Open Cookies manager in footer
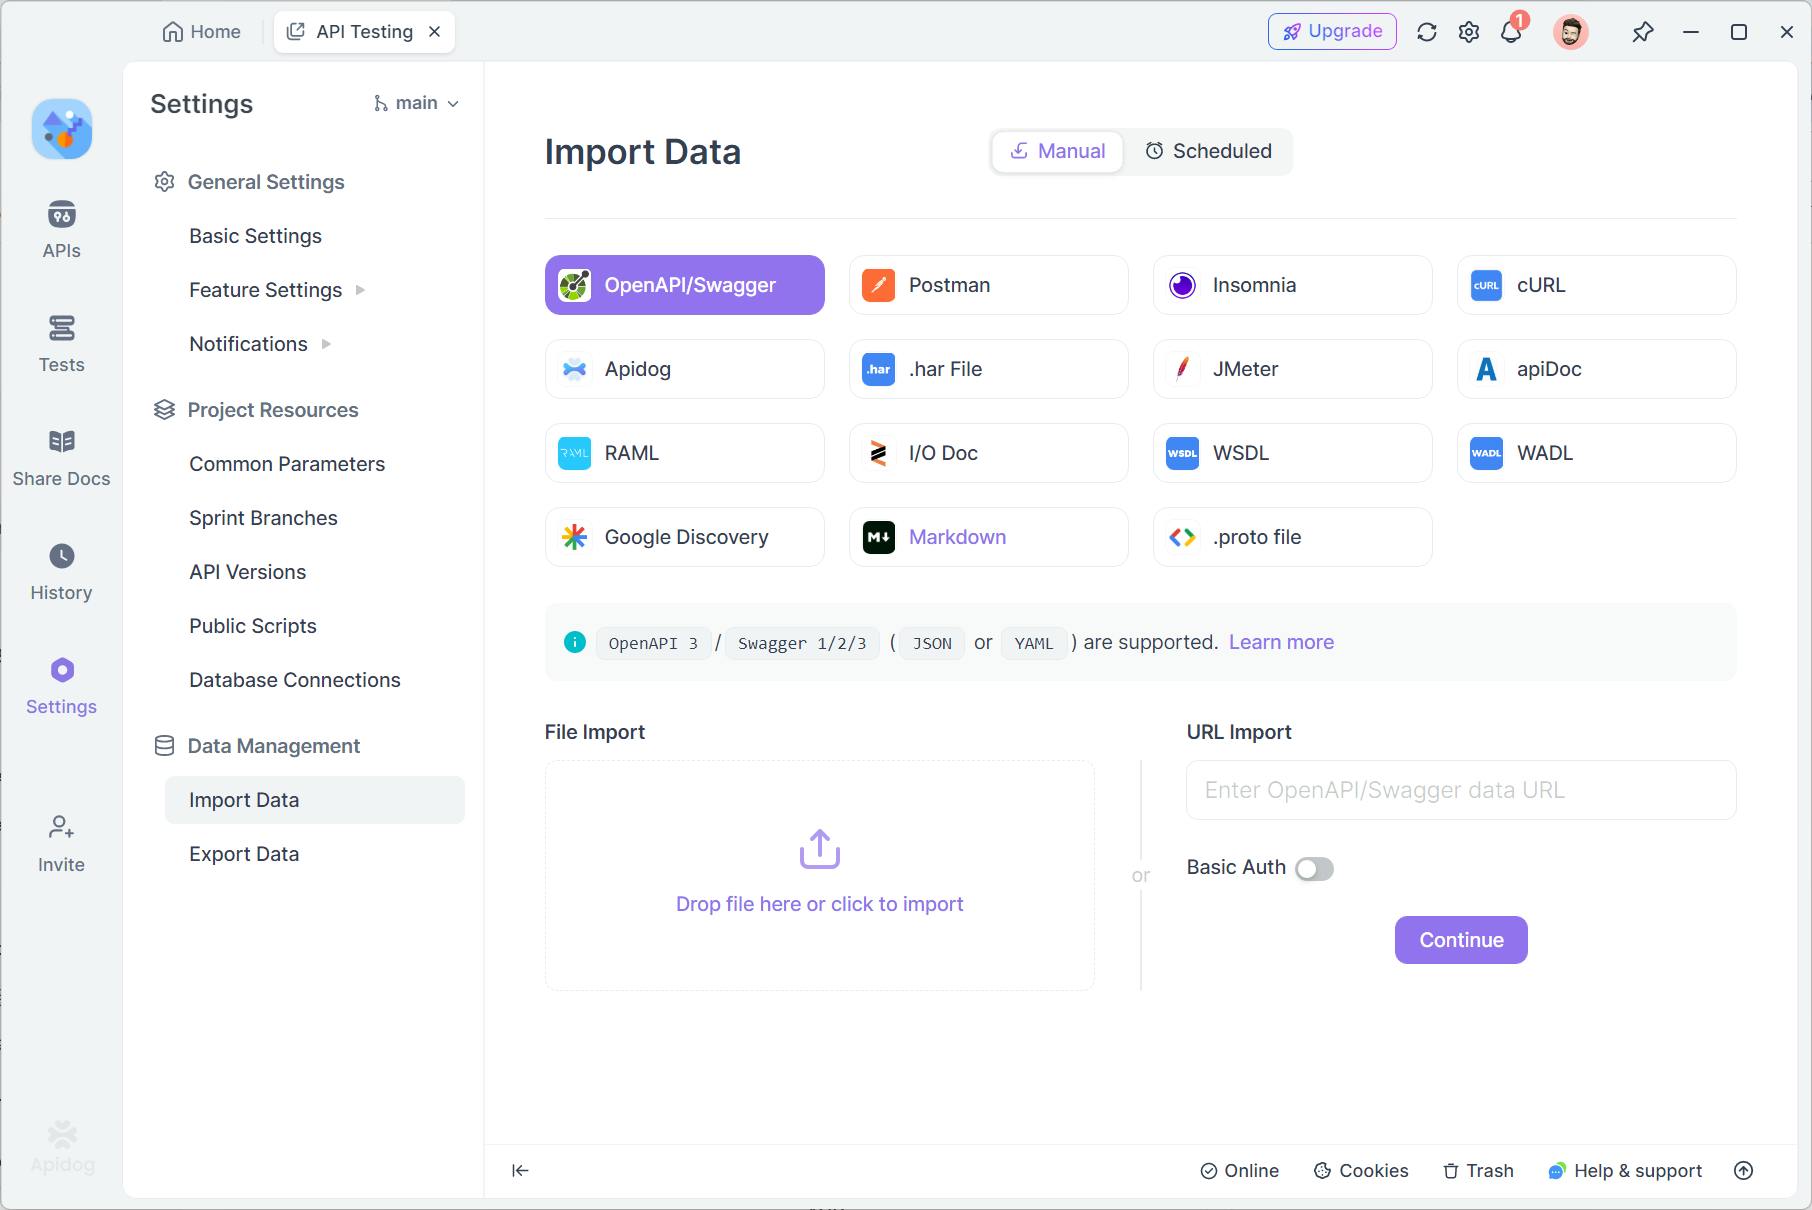 click(1361, 1171)
